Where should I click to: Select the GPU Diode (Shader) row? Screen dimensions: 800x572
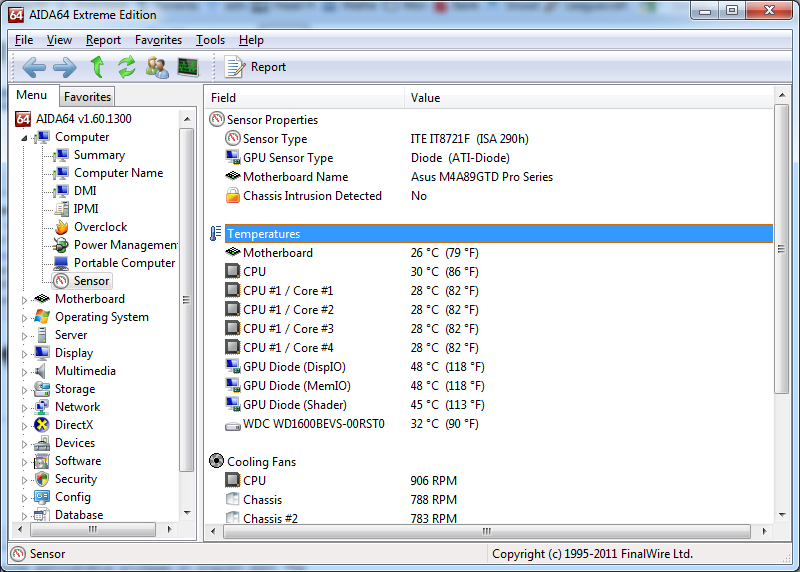[490, 405]
